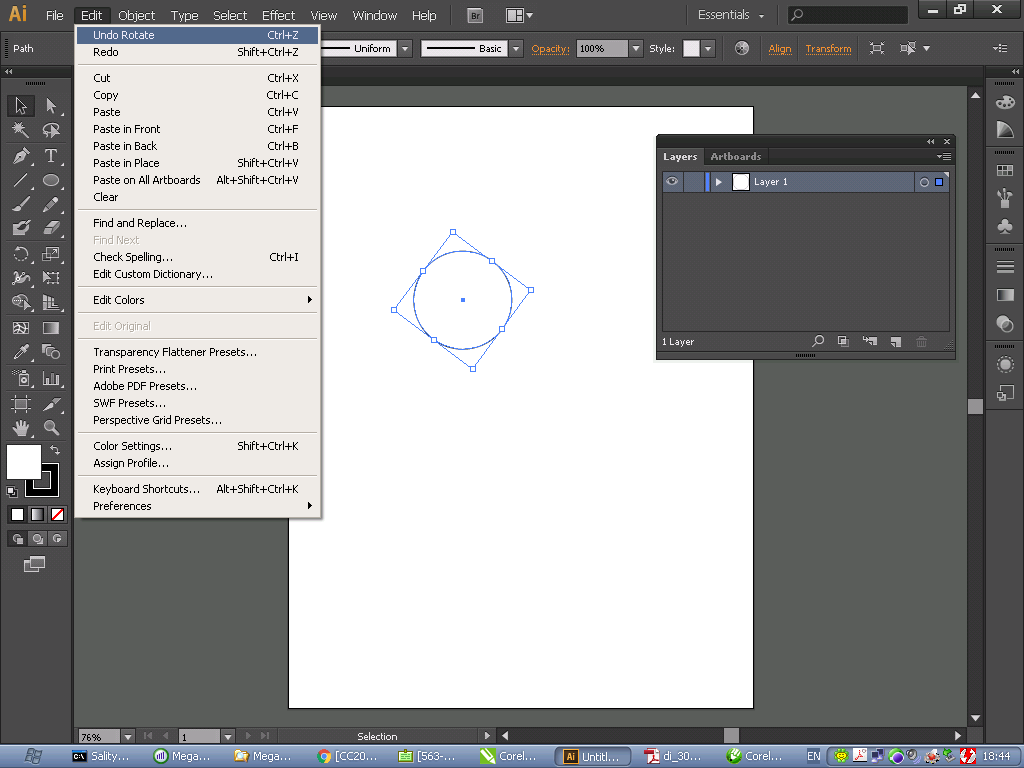Viewport: 1024px width, 768px height.
Task: Select the Eyedropper tool
Action: (x=20, y=352)
